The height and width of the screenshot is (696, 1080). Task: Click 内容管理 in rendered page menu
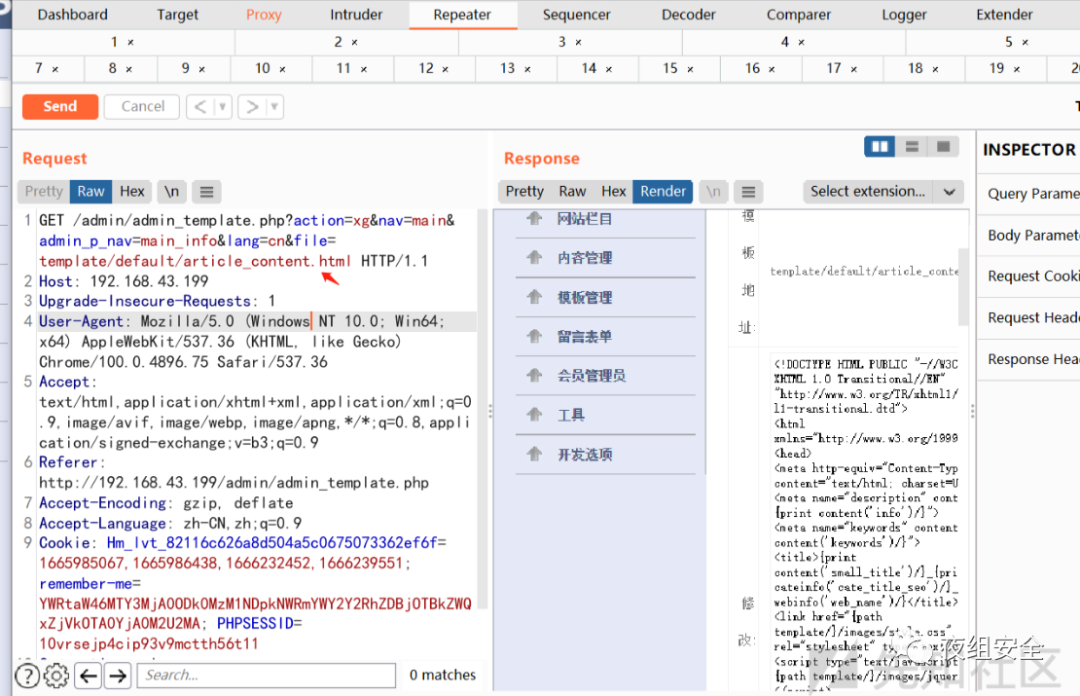584,258
